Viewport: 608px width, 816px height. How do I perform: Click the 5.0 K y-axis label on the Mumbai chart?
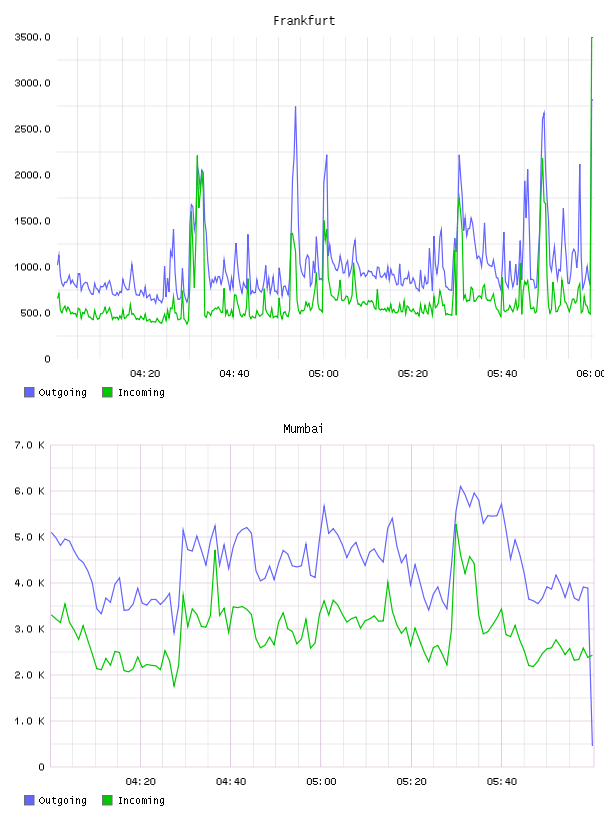click(30, 537)
